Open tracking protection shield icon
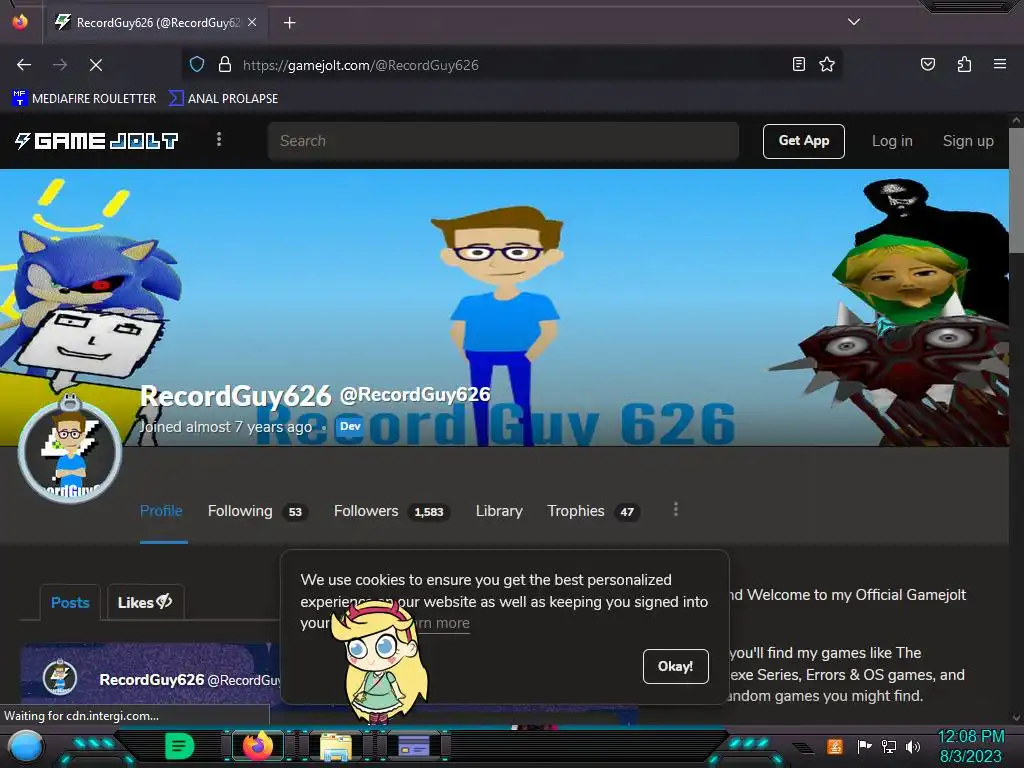This screenshot has width=1024, height=768. tap(197, 65)
